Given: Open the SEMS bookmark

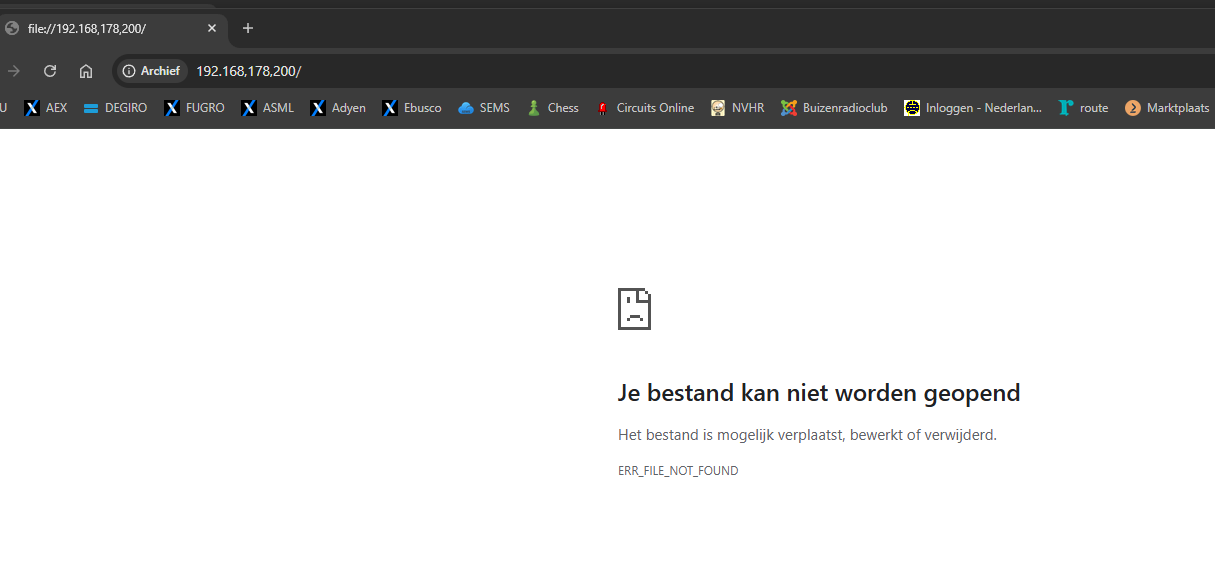Looking at the screenshot, I should tap(484, 108).
